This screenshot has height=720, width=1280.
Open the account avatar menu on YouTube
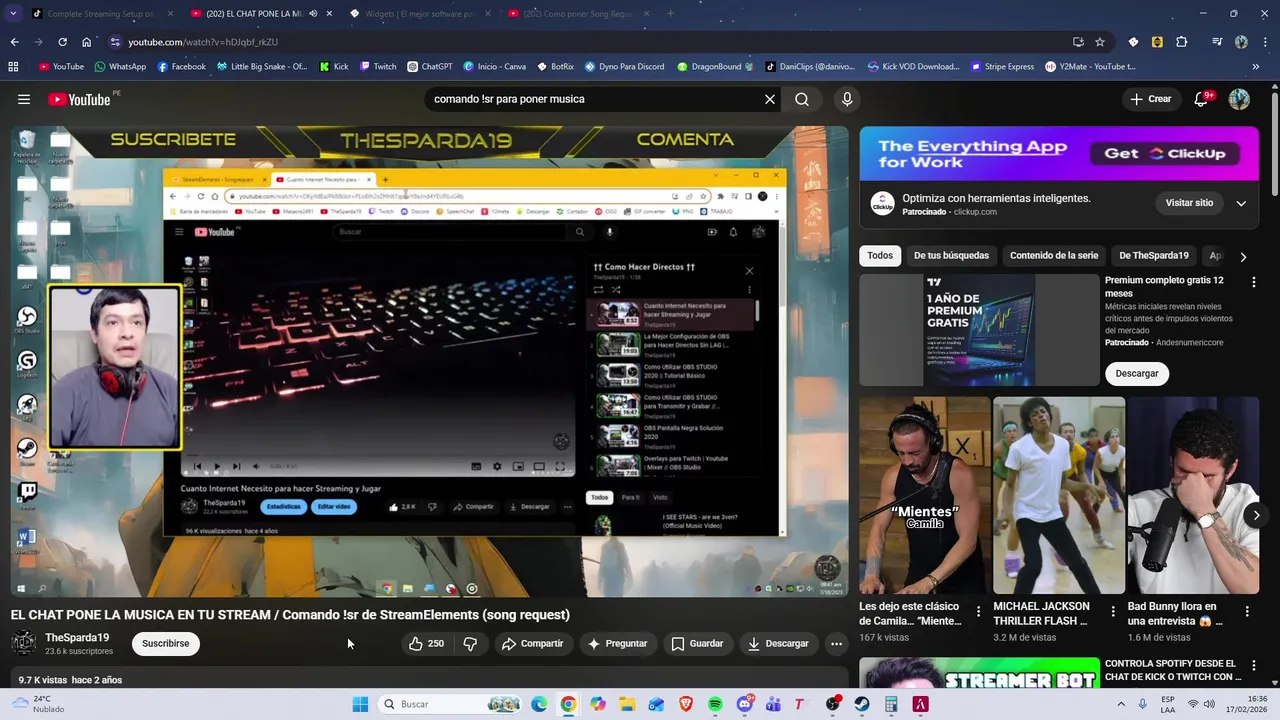1239,99
